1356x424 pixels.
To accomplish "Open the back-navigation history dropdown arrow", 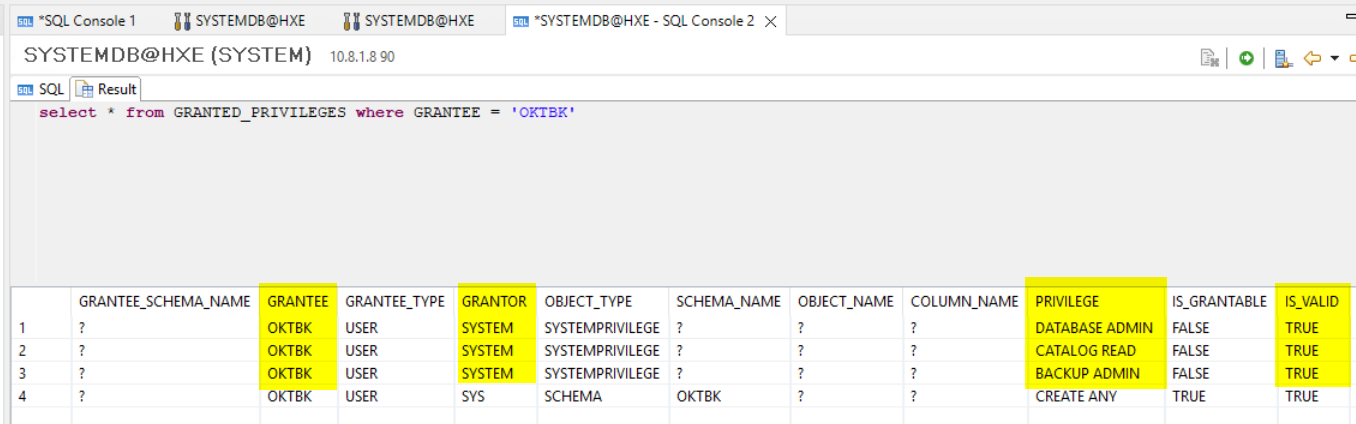I will click(1334, 58).
